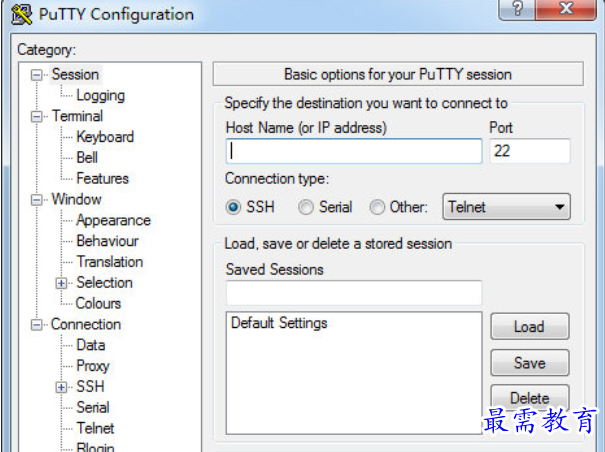Click the Port number field
605x452 pixels.
click(529, 151)
